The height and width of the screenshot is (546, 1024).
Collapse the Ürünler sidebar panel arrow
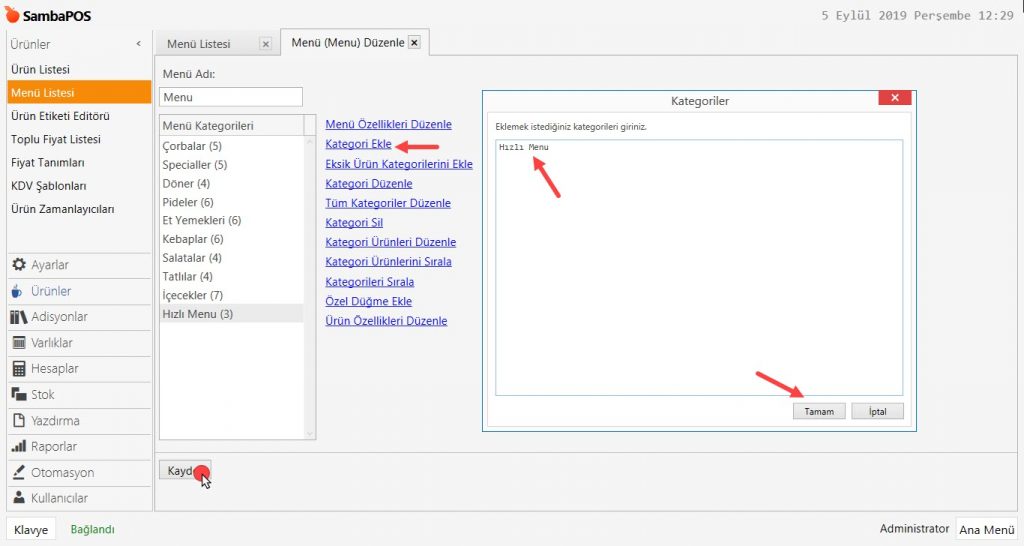(138, 44)
